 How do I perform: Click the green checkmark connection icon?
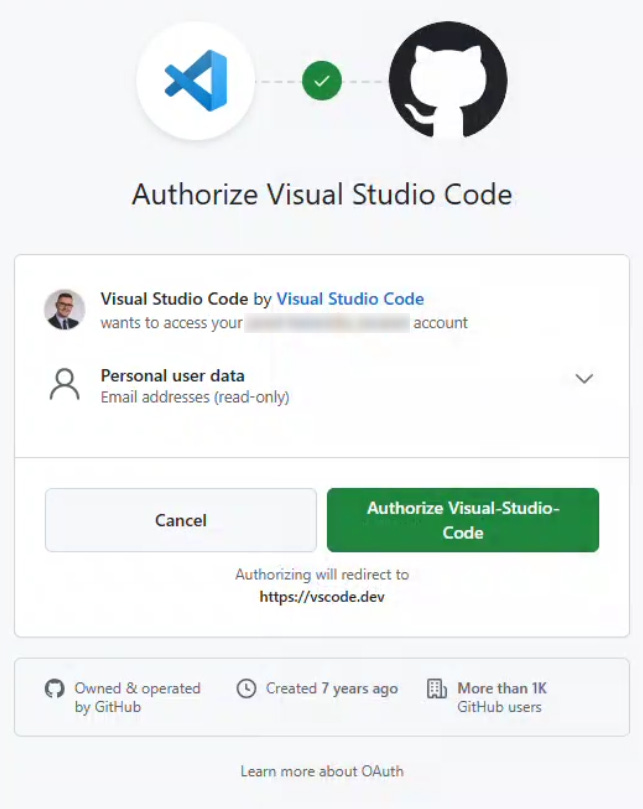click(x=322, y=81)
